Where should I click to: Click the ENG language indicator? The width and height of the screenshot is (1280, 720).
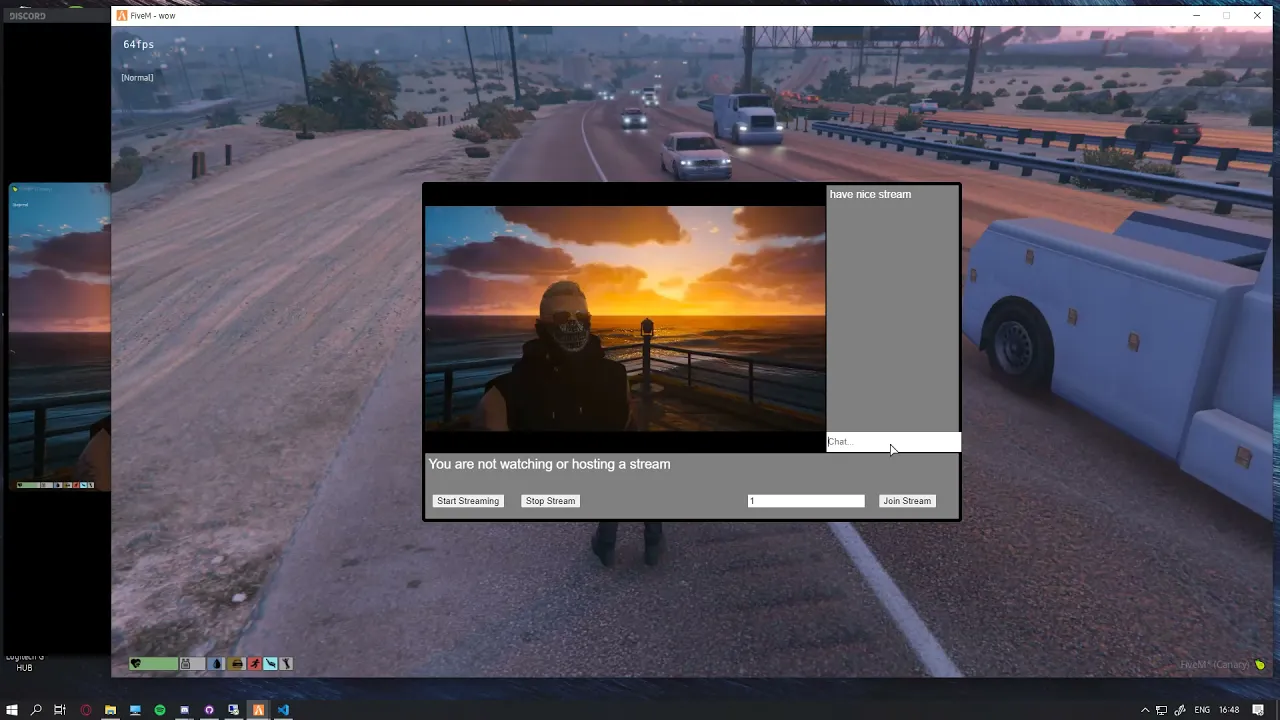[x=1202, y=710]
